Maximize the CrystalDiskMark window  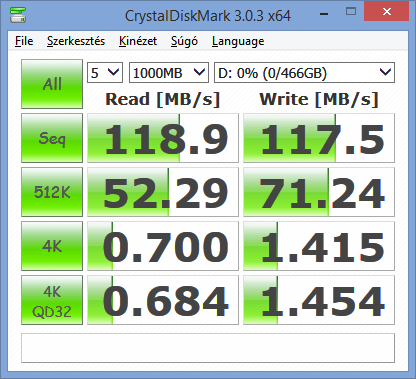(351, 12)
